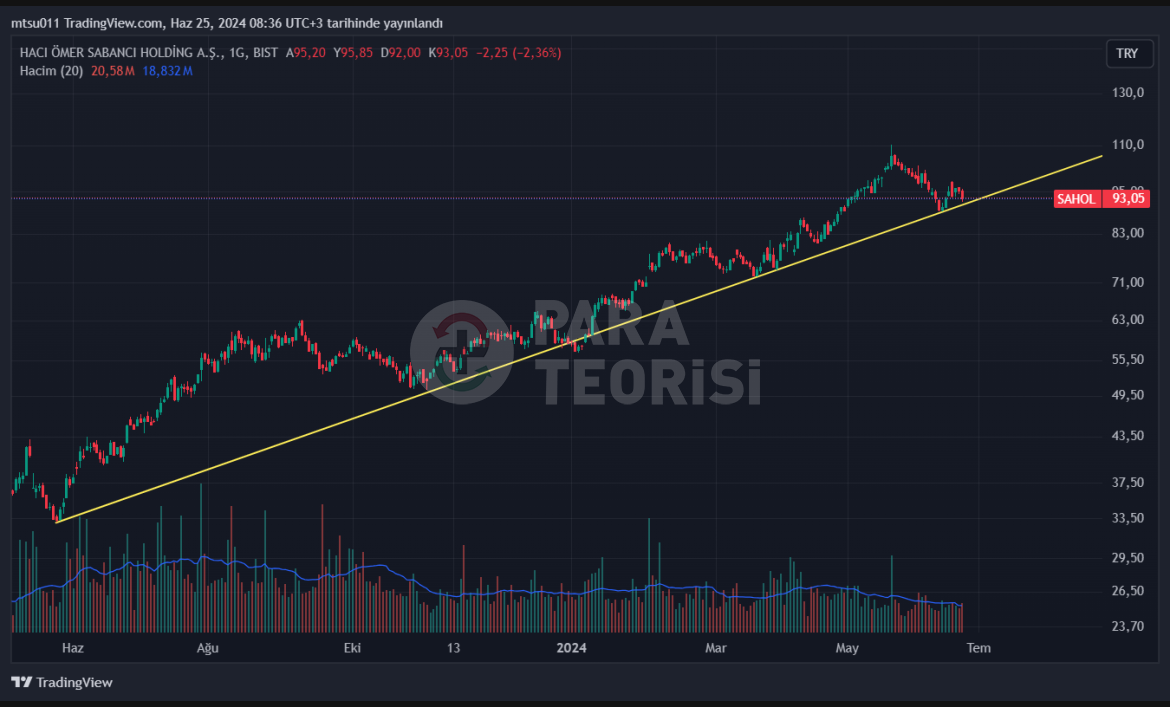Screen dimensions: 1170x707
Task: Click the high value Y95,85
Action: pyautogui.click(x=353, y=53)
